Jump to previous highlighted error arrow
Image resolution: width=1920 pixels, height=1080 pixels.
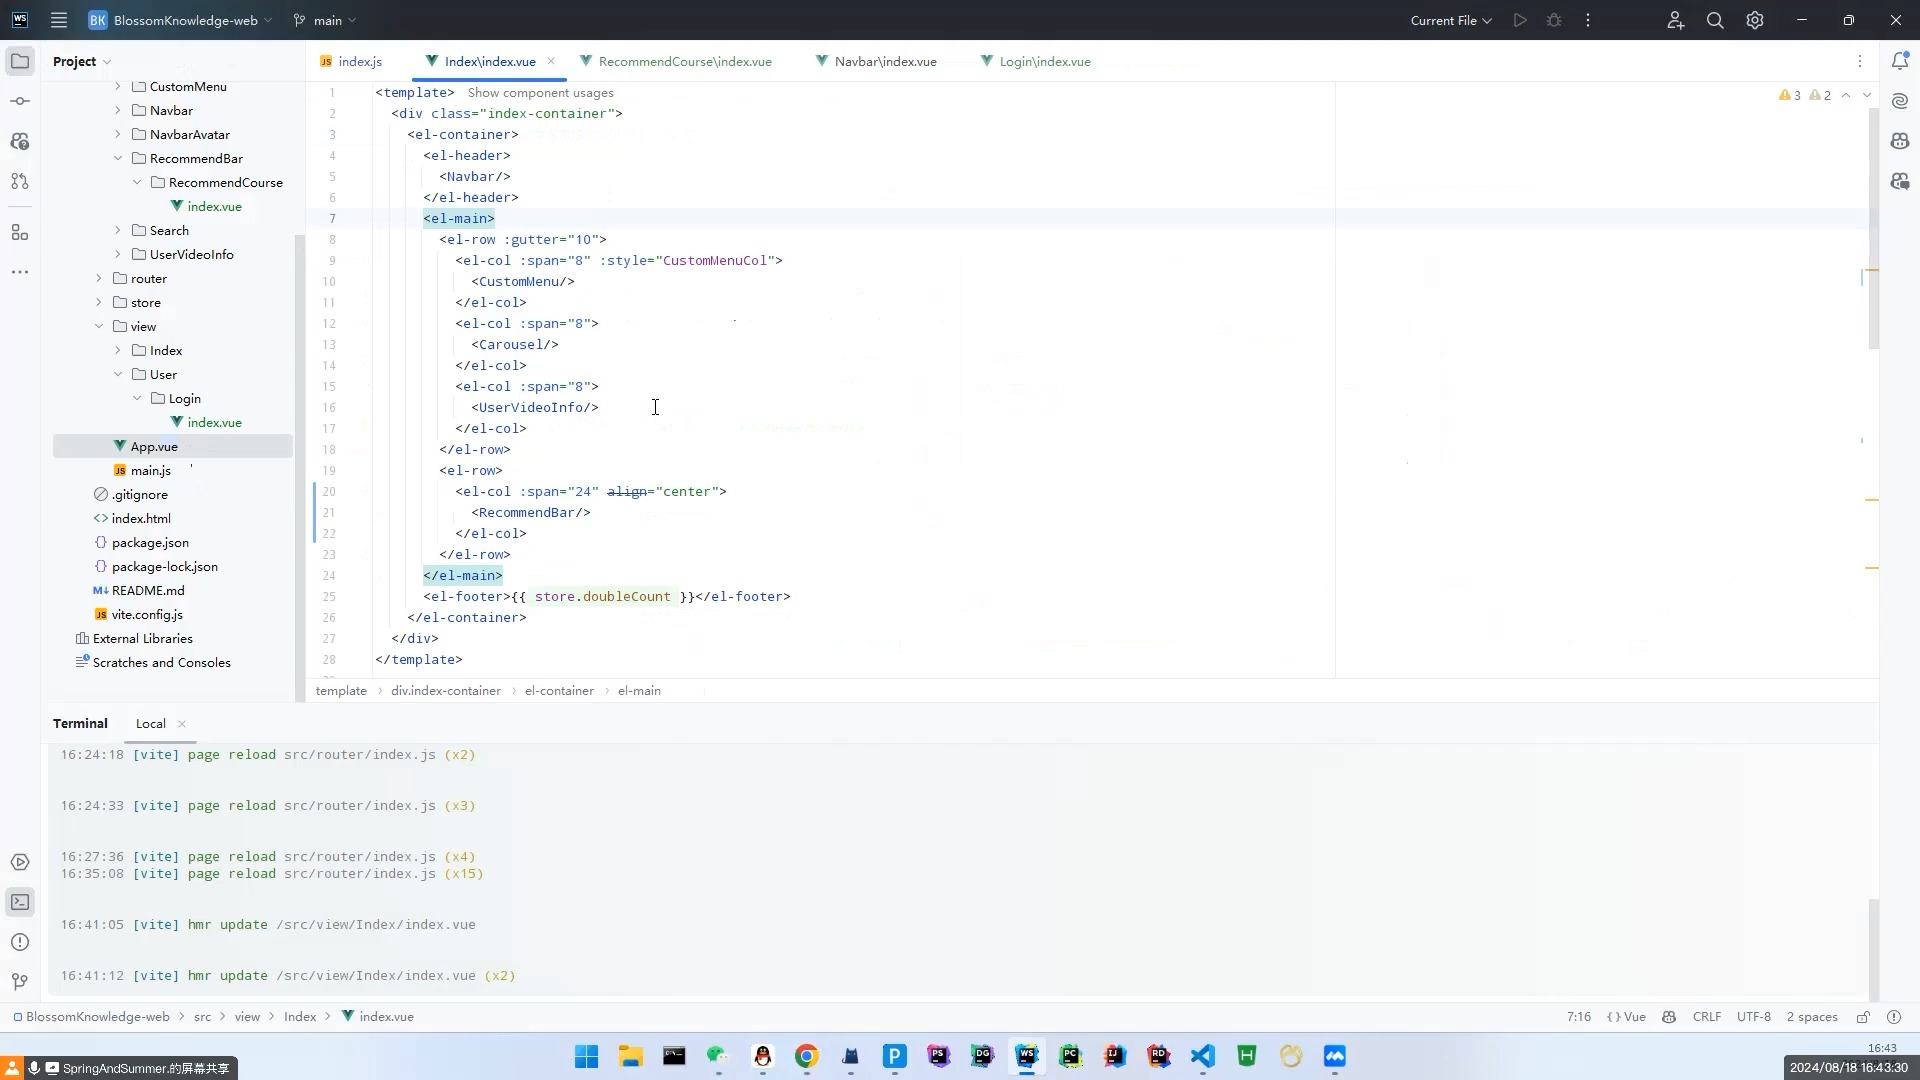click(x=1846, y=95)
